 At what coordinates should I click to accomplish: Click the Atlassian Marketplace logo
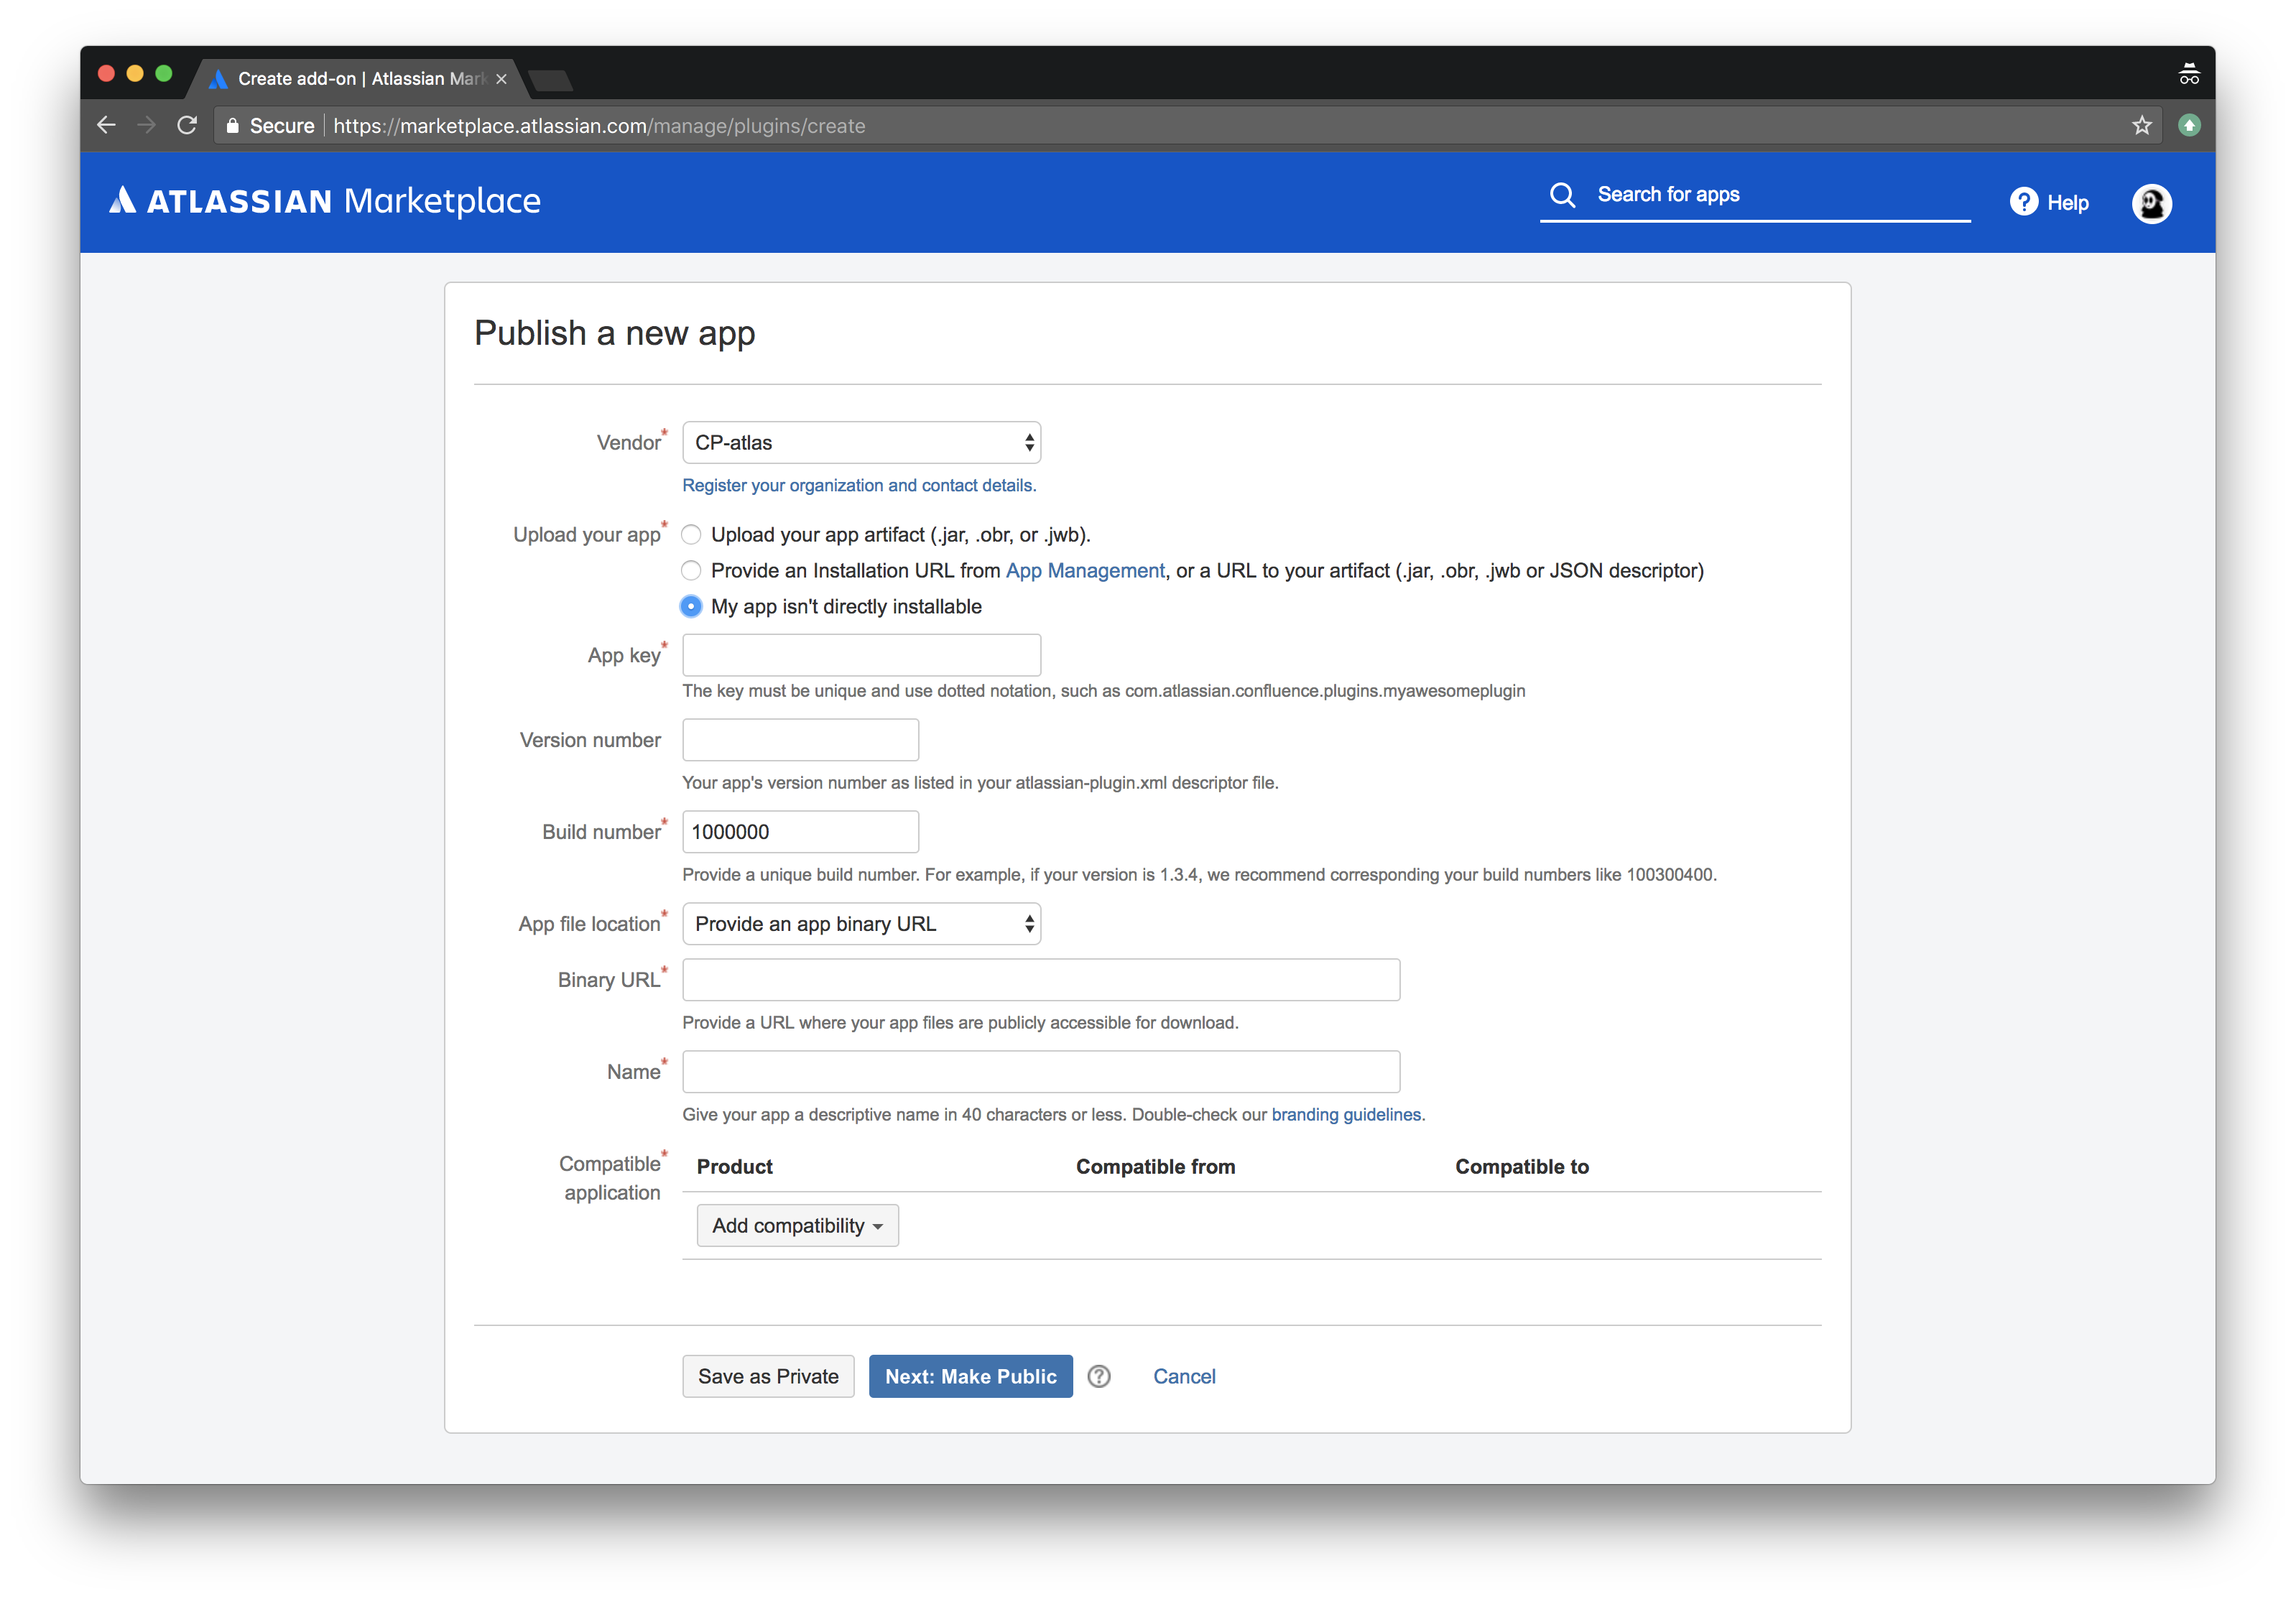pos(325,201)
